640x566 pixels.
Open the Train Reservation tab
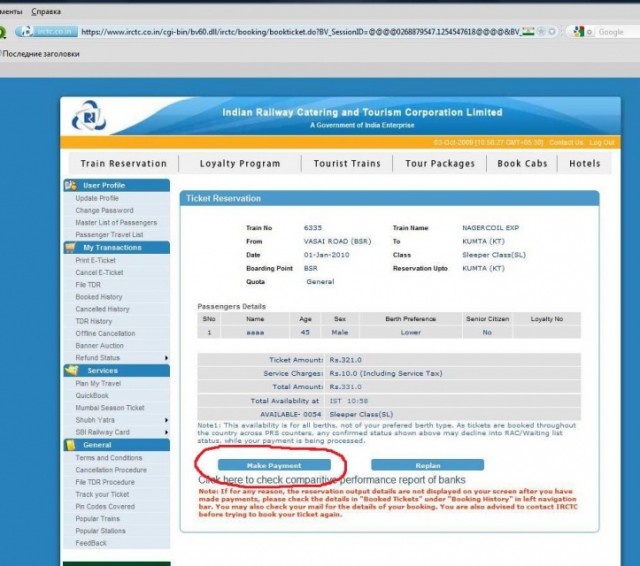[123, 163]
